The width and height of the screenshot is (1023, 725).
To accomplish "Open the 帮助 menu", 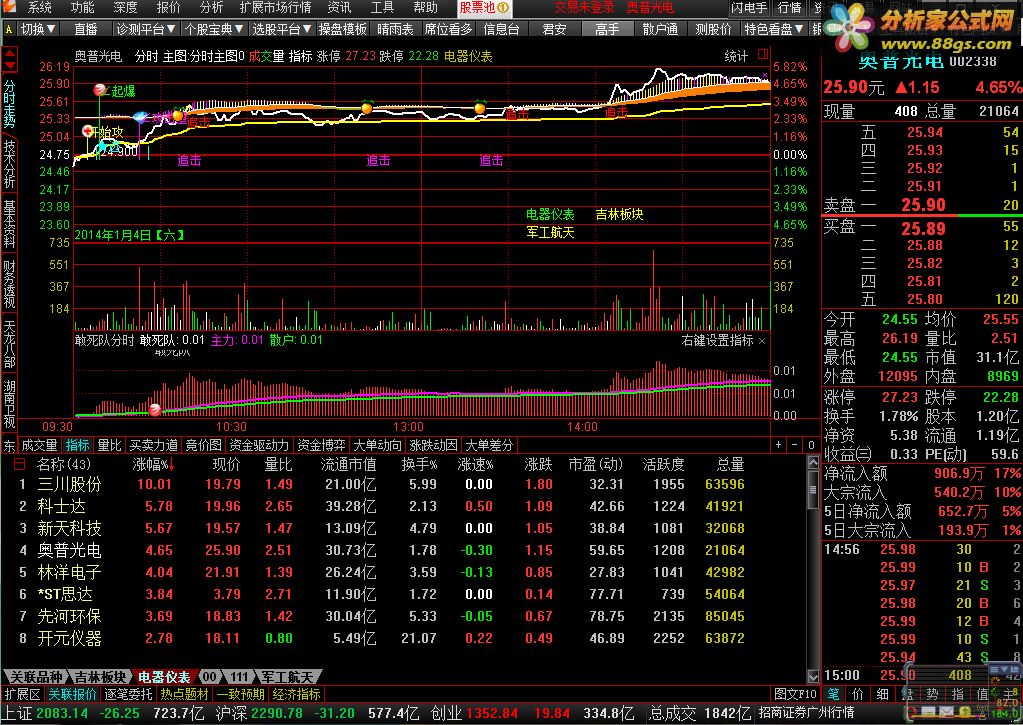I will 425,8.
